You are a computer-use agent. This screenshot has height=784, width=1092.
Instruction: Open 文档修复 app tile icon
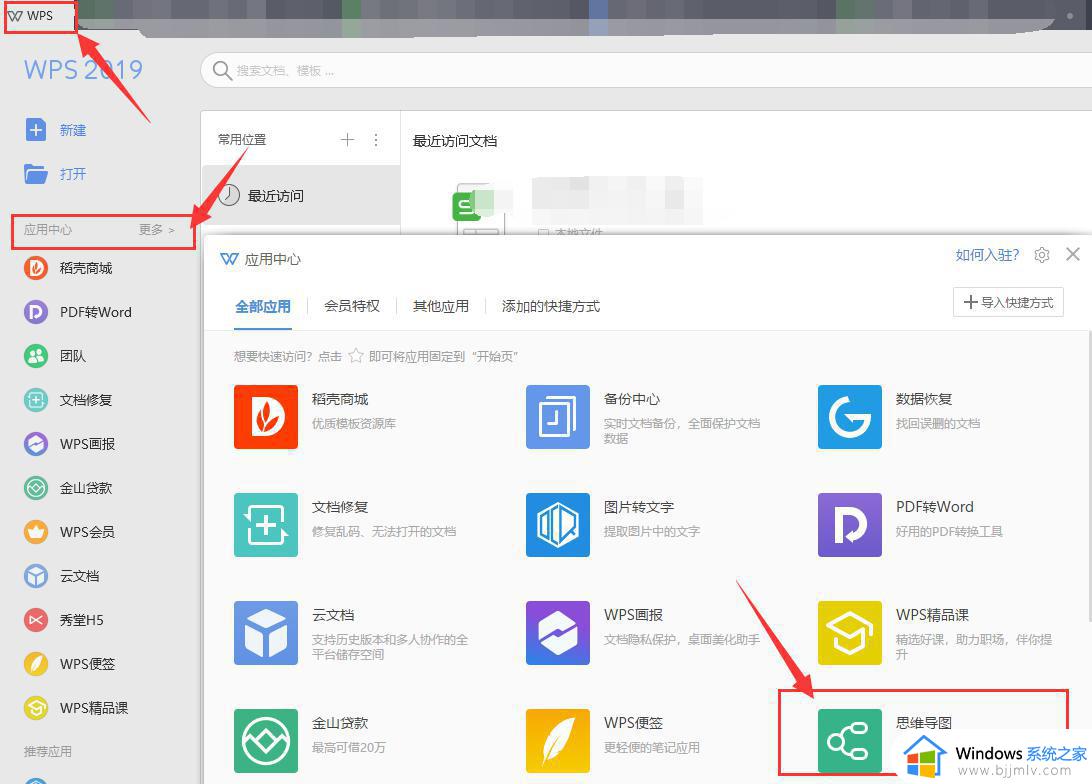tap(266, 525)
